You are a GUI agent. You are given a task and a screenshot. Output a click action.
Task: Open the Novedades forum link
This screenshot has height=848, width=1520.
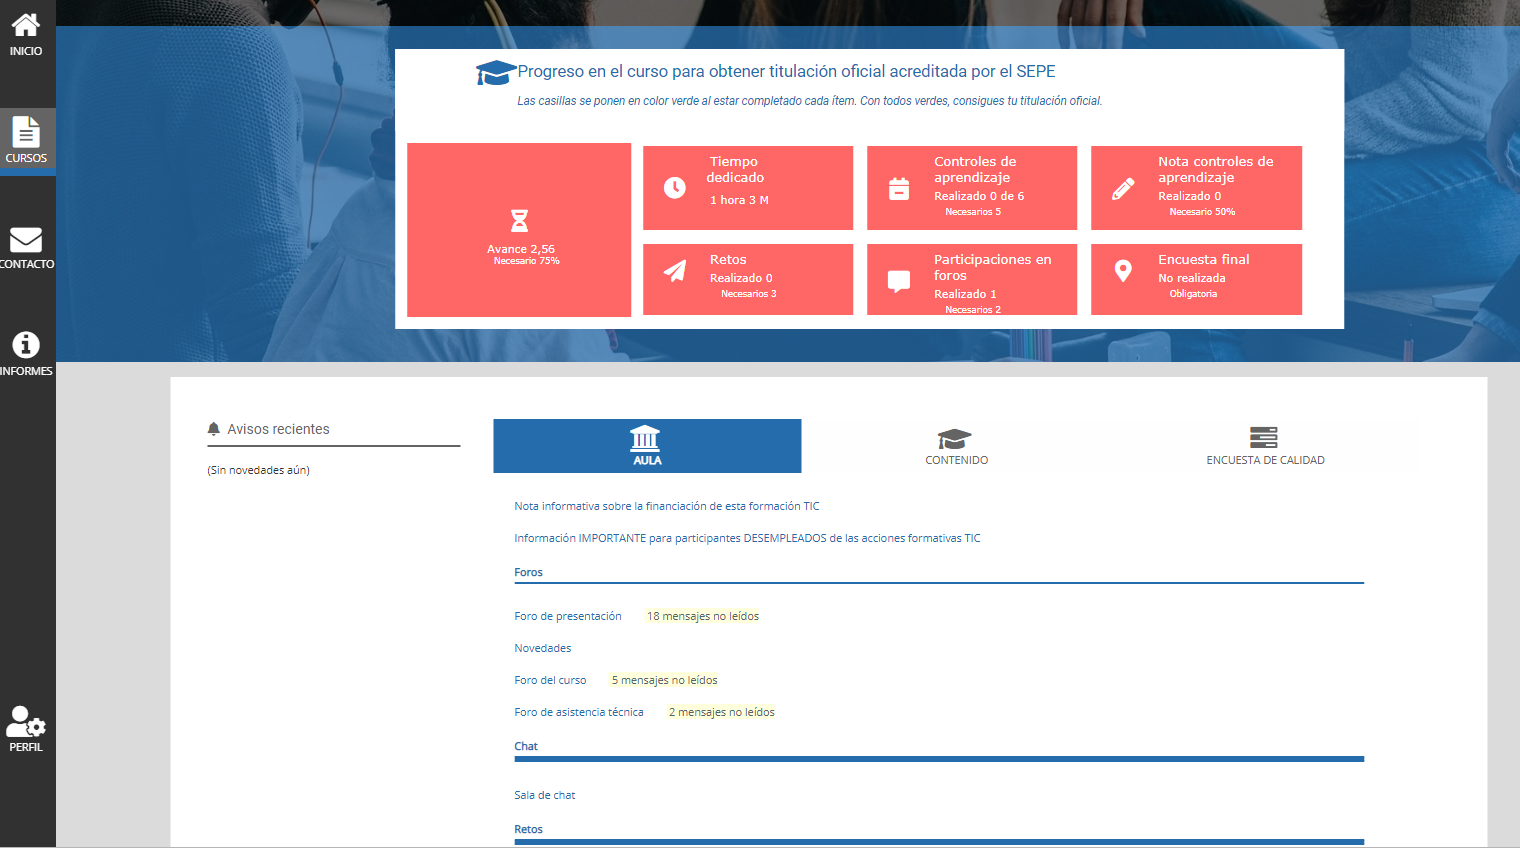click(x=543, y=648)
